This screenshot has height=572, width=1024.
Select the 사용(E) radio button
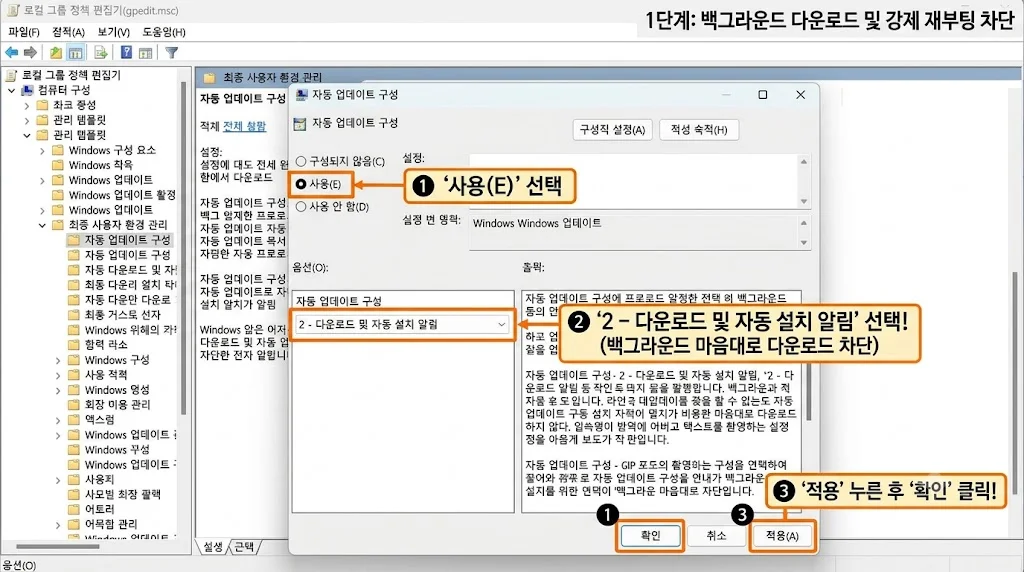click(301, 184)
